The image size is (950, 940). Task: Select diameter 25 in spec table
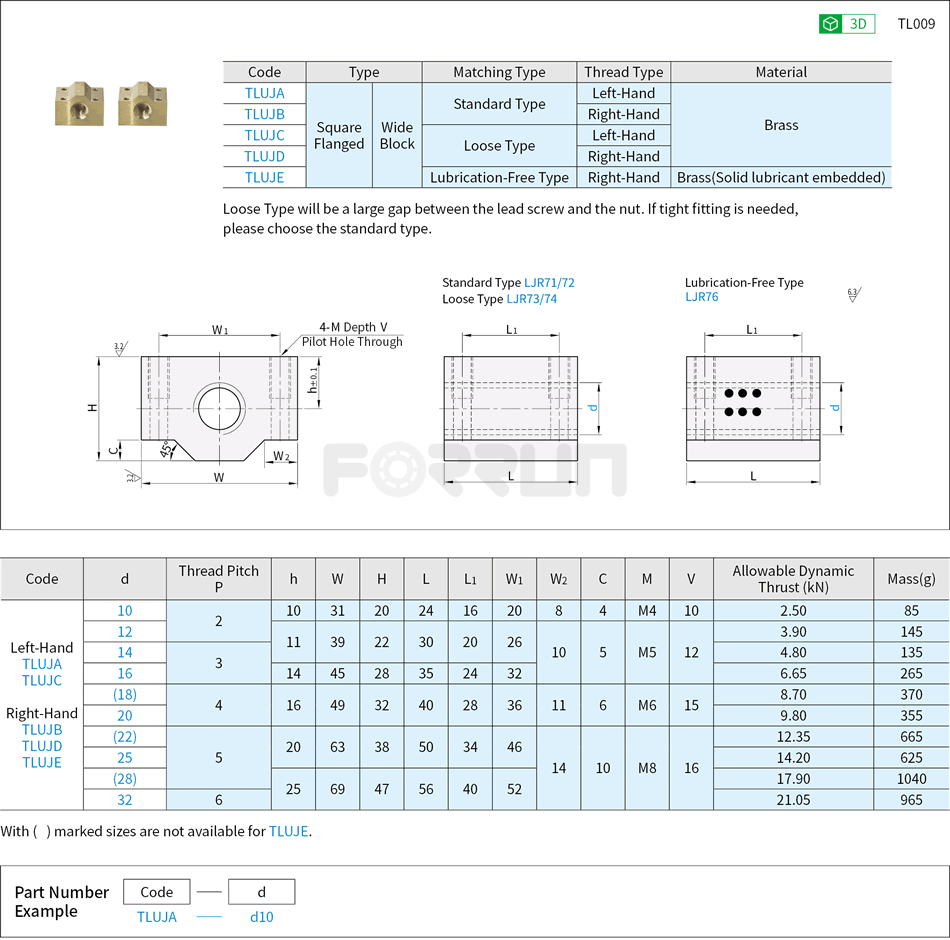tap(125, 758)
